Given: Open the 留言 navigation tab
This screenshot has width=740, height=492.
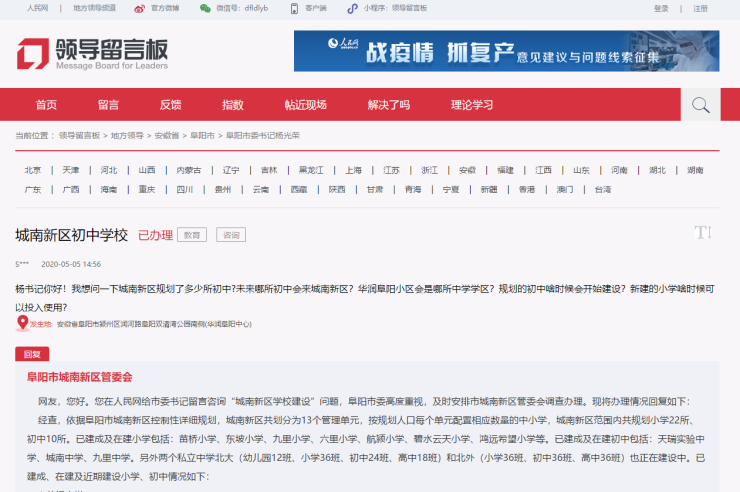Looking at the screenshot, I should [x=109, y=105].
